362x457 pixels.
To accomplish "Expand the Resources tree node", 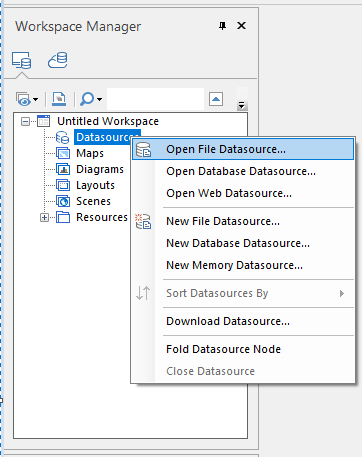I will pos(44,218).
